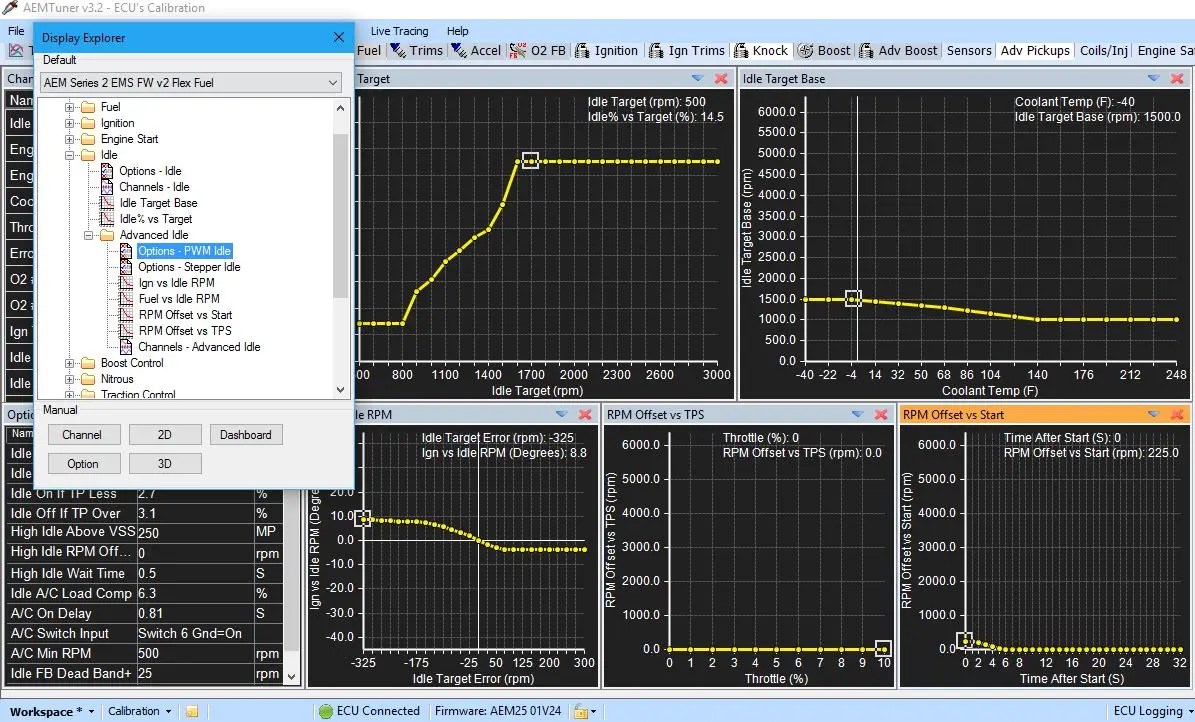Click the O2 FB tab icon

click(x=518, y=51)
